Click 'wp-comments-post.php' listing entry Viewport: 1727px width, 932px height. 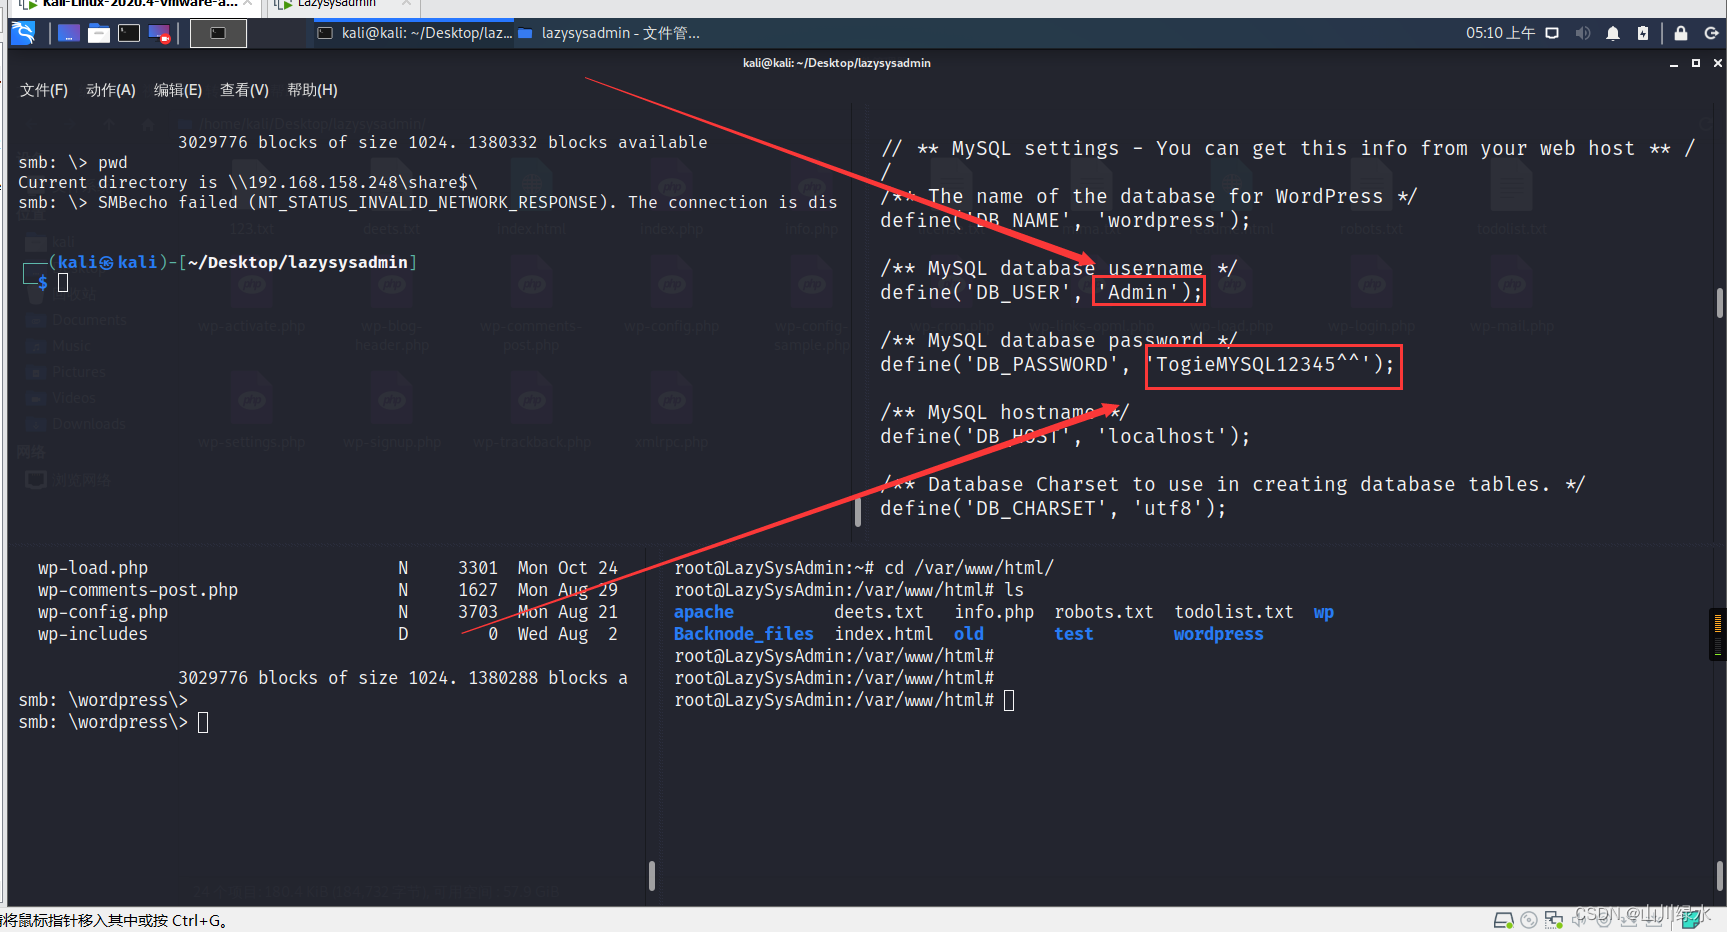pyautogui.click(x=138, y=590)
